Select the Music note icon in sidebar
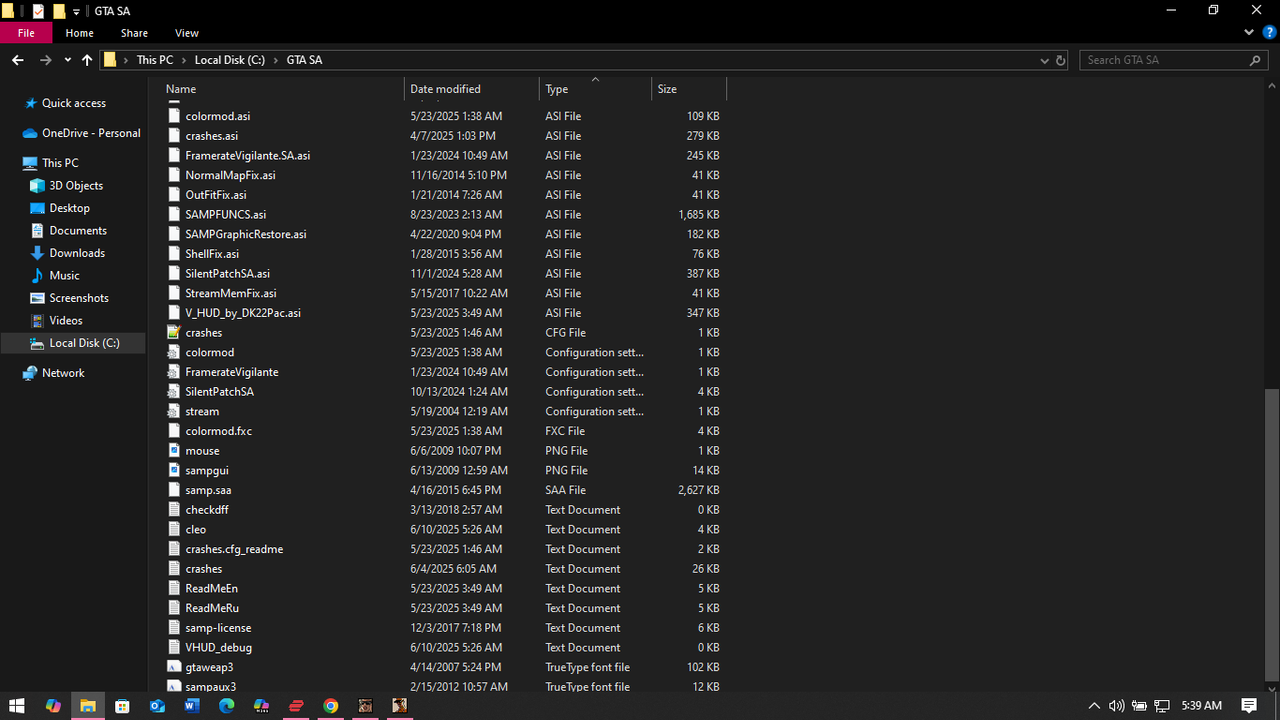The image size is (1280, 720). click(37, 275)
